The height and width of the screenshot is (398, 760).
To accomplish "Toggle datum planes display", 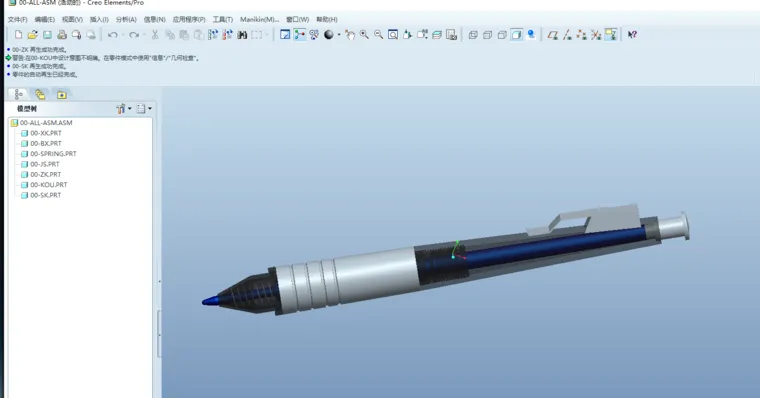I will point(553,35).
